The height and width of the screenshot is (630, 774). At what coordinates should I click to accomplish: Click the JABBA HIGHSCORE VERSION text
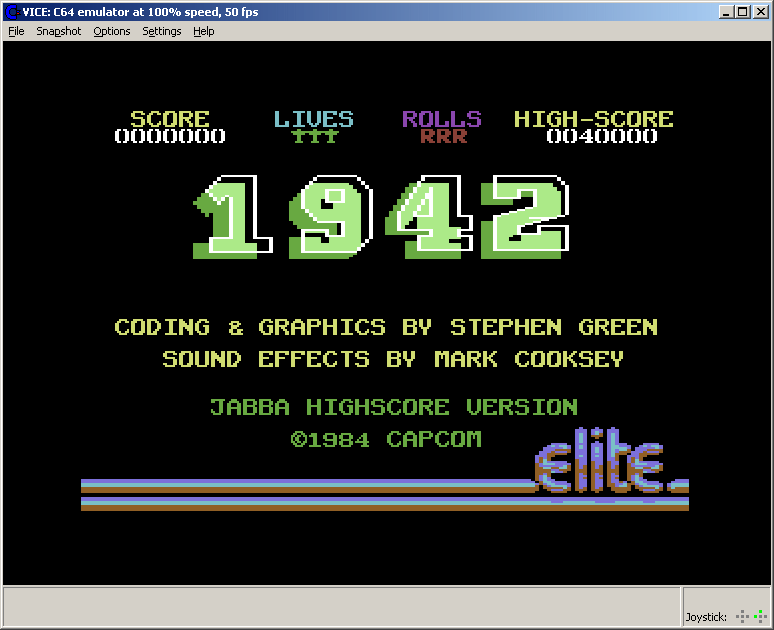[393, 407]
